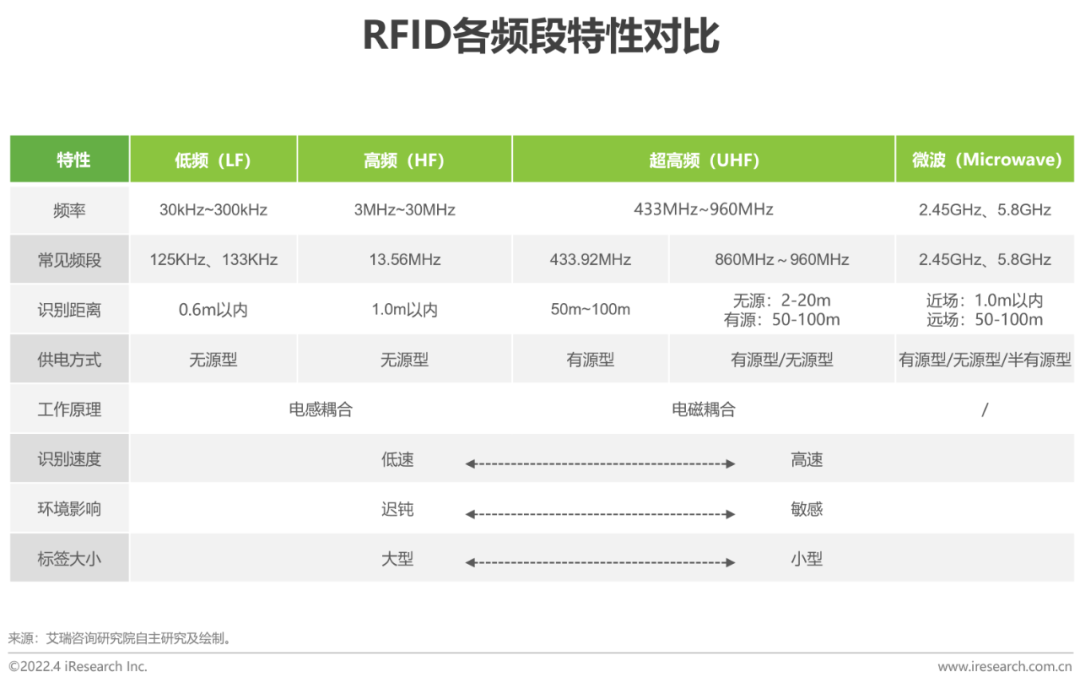Click '2.45GHz、5.8GHz' in the 常见频段 row
Viewport: 1080px width, 699px height.
pyautogui.click(x=985, y=260)
